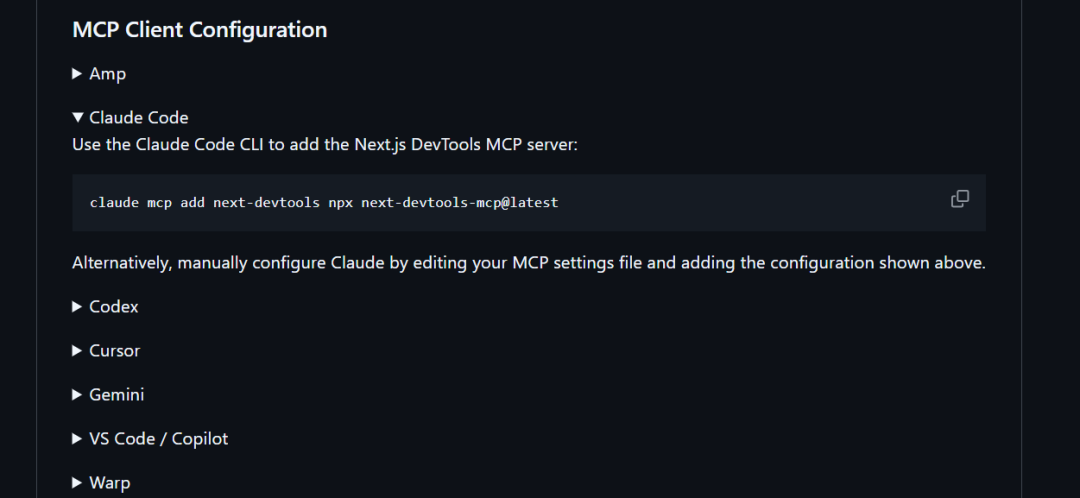Click the triangle arrow beside Cursor

[77, 351]
